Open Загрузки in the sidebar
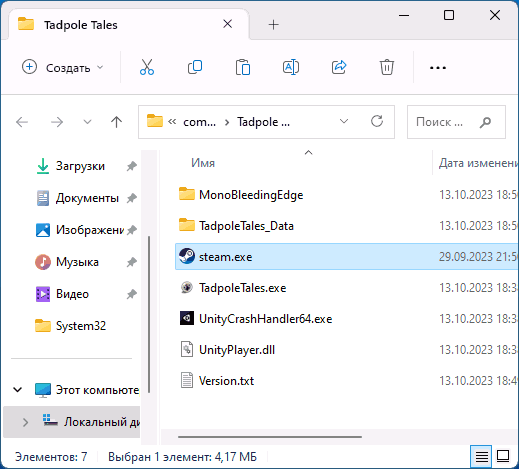Image resolution: width=519 pixels, height=469 pixels. point(80,166)
